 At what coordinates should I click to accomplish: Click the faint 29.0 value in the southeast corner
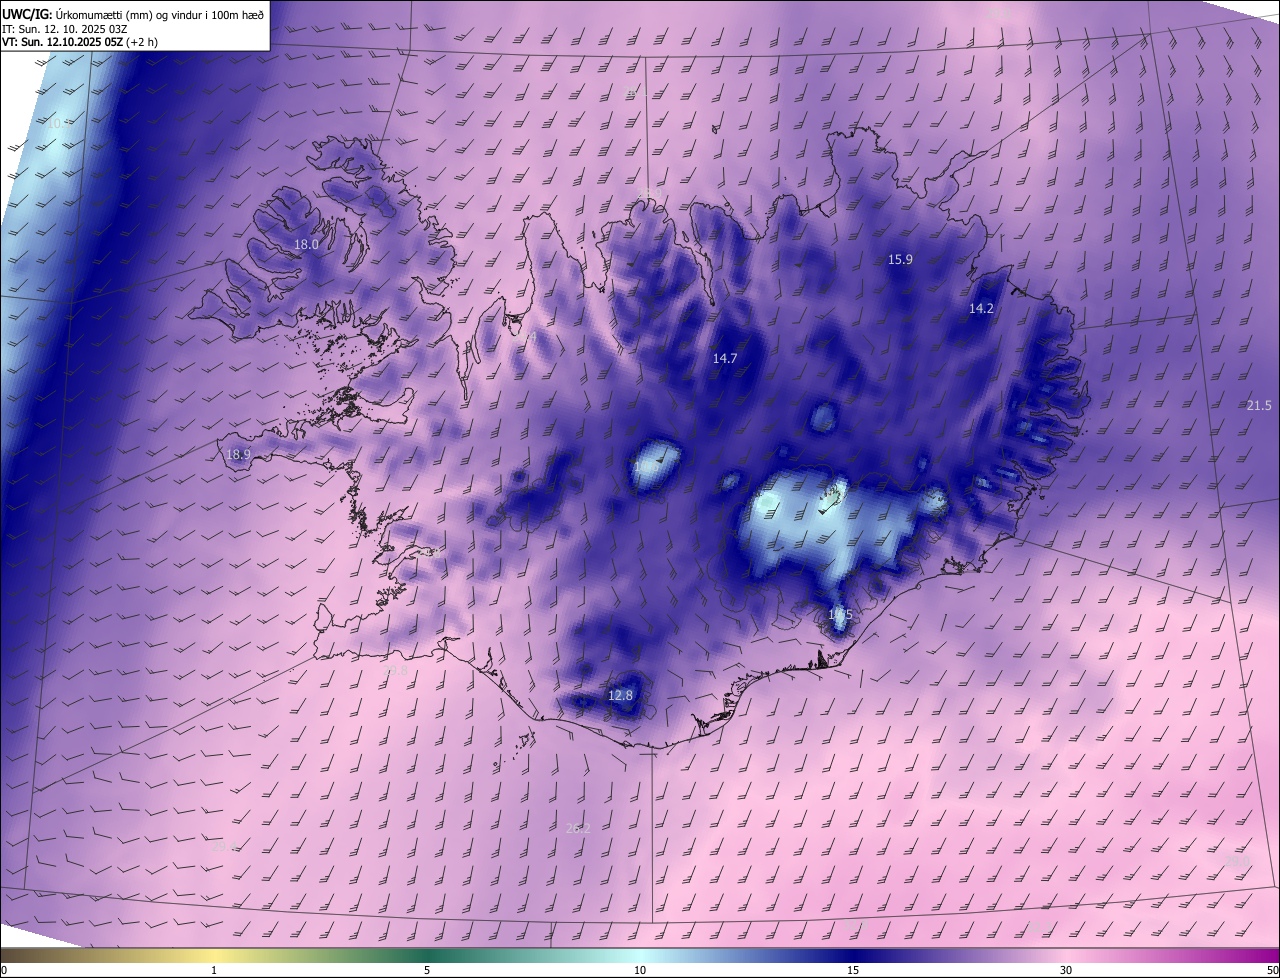coord(1238,860)
